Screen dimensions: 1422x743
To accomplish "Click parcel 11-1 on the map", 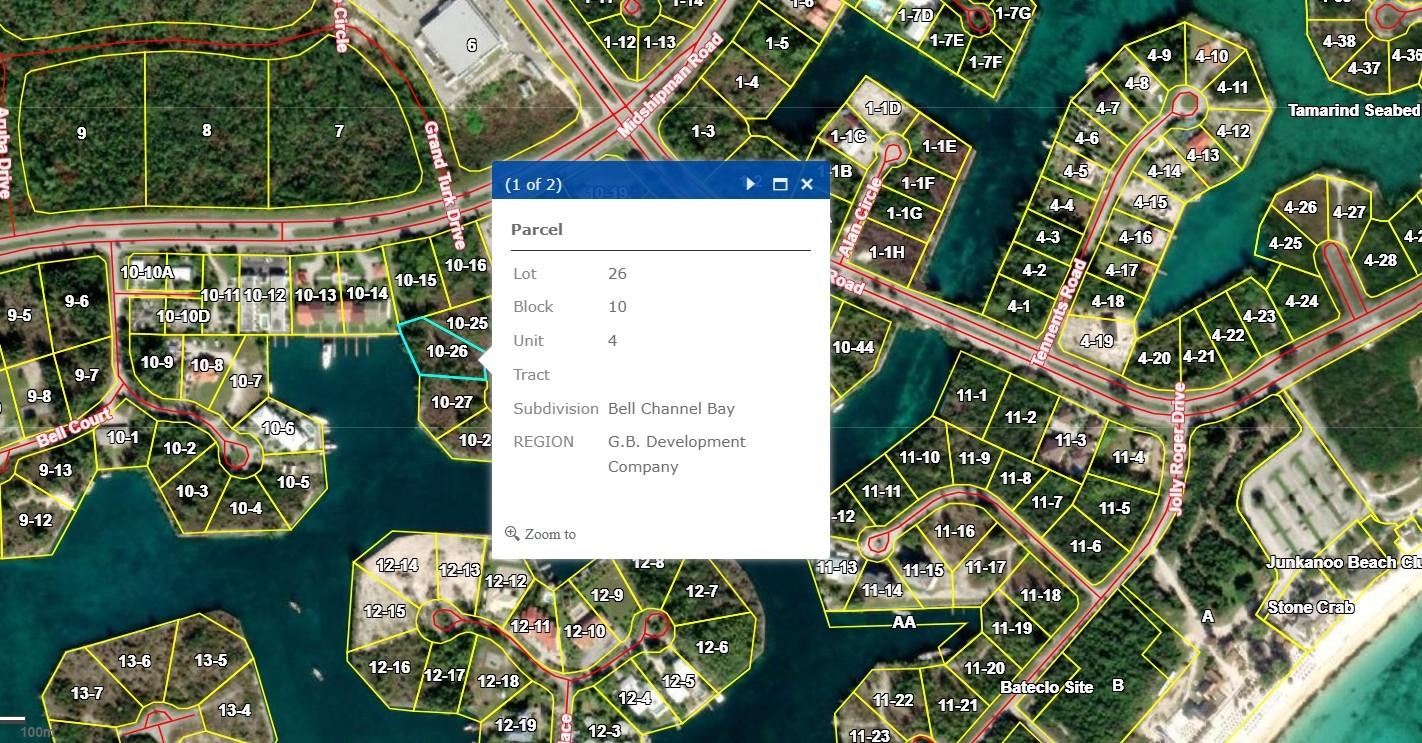I will pos(971,396).
